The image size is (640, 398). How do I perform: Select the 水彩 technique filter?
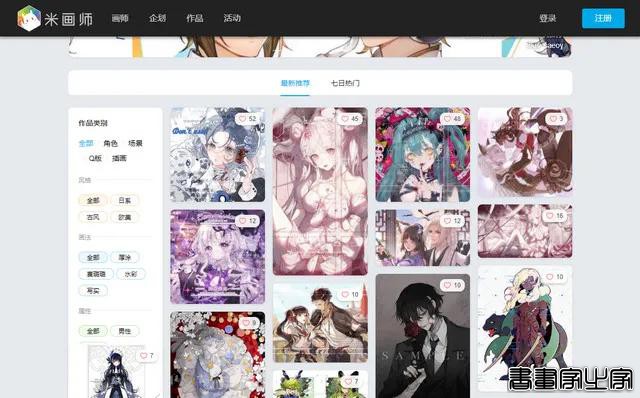coord(131,274)
